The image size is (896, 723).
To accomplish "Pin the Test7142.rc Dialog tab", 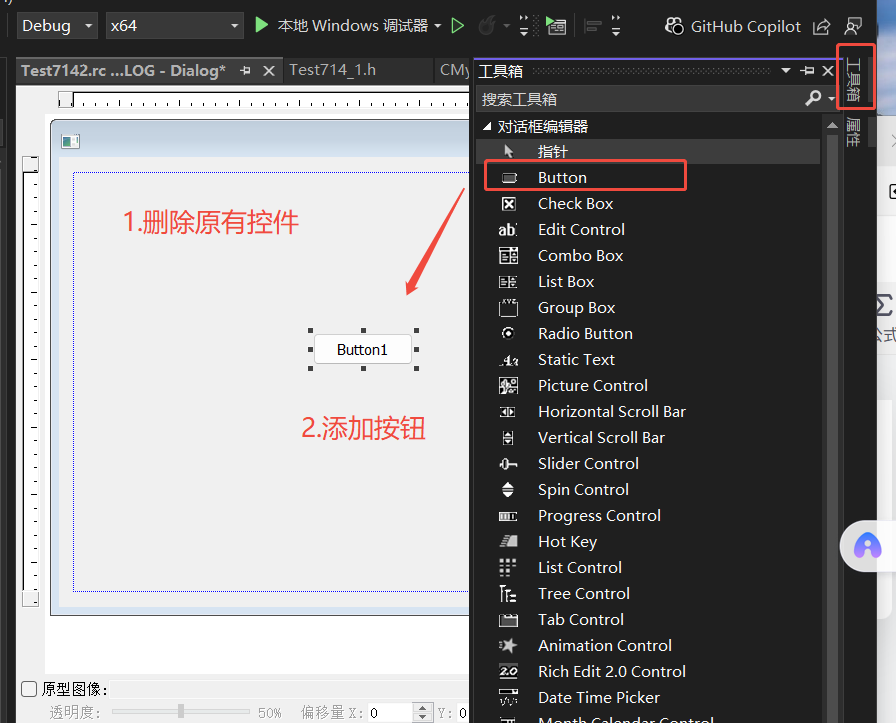I will tap(246, 71).
